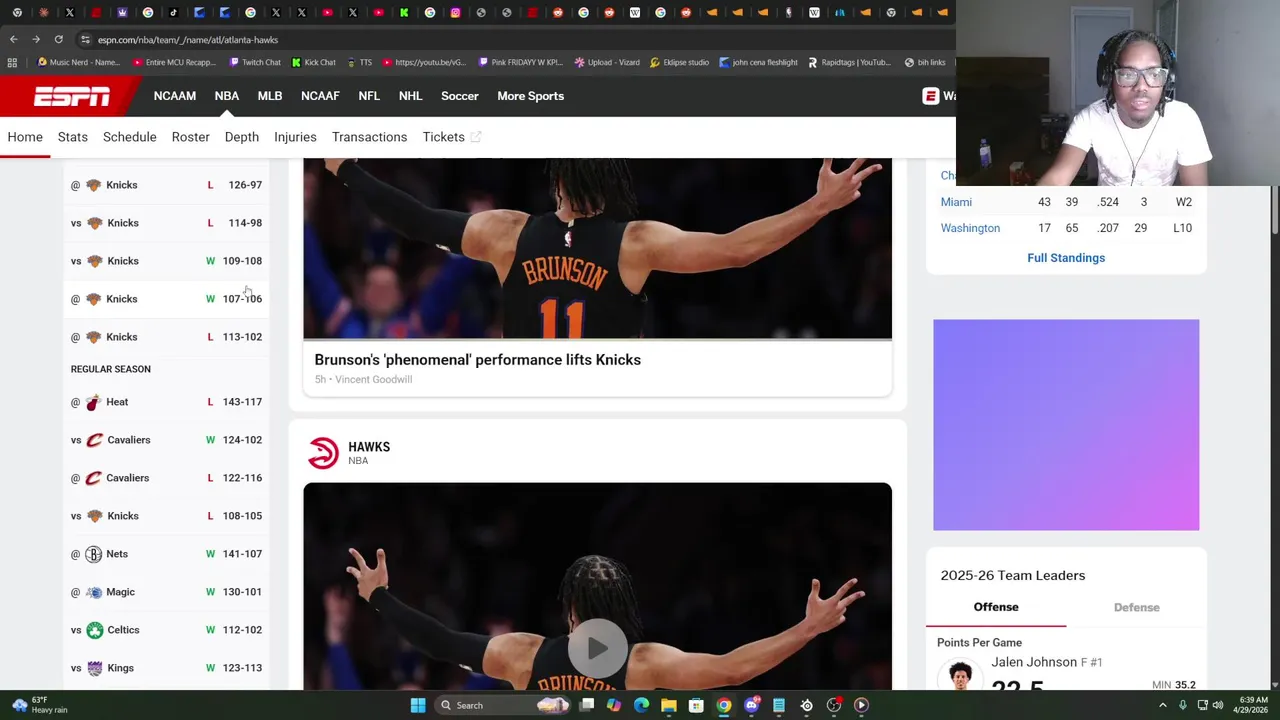Open the weather widget showing Heavy rain
1280x720 pixels.
[38, 705]
